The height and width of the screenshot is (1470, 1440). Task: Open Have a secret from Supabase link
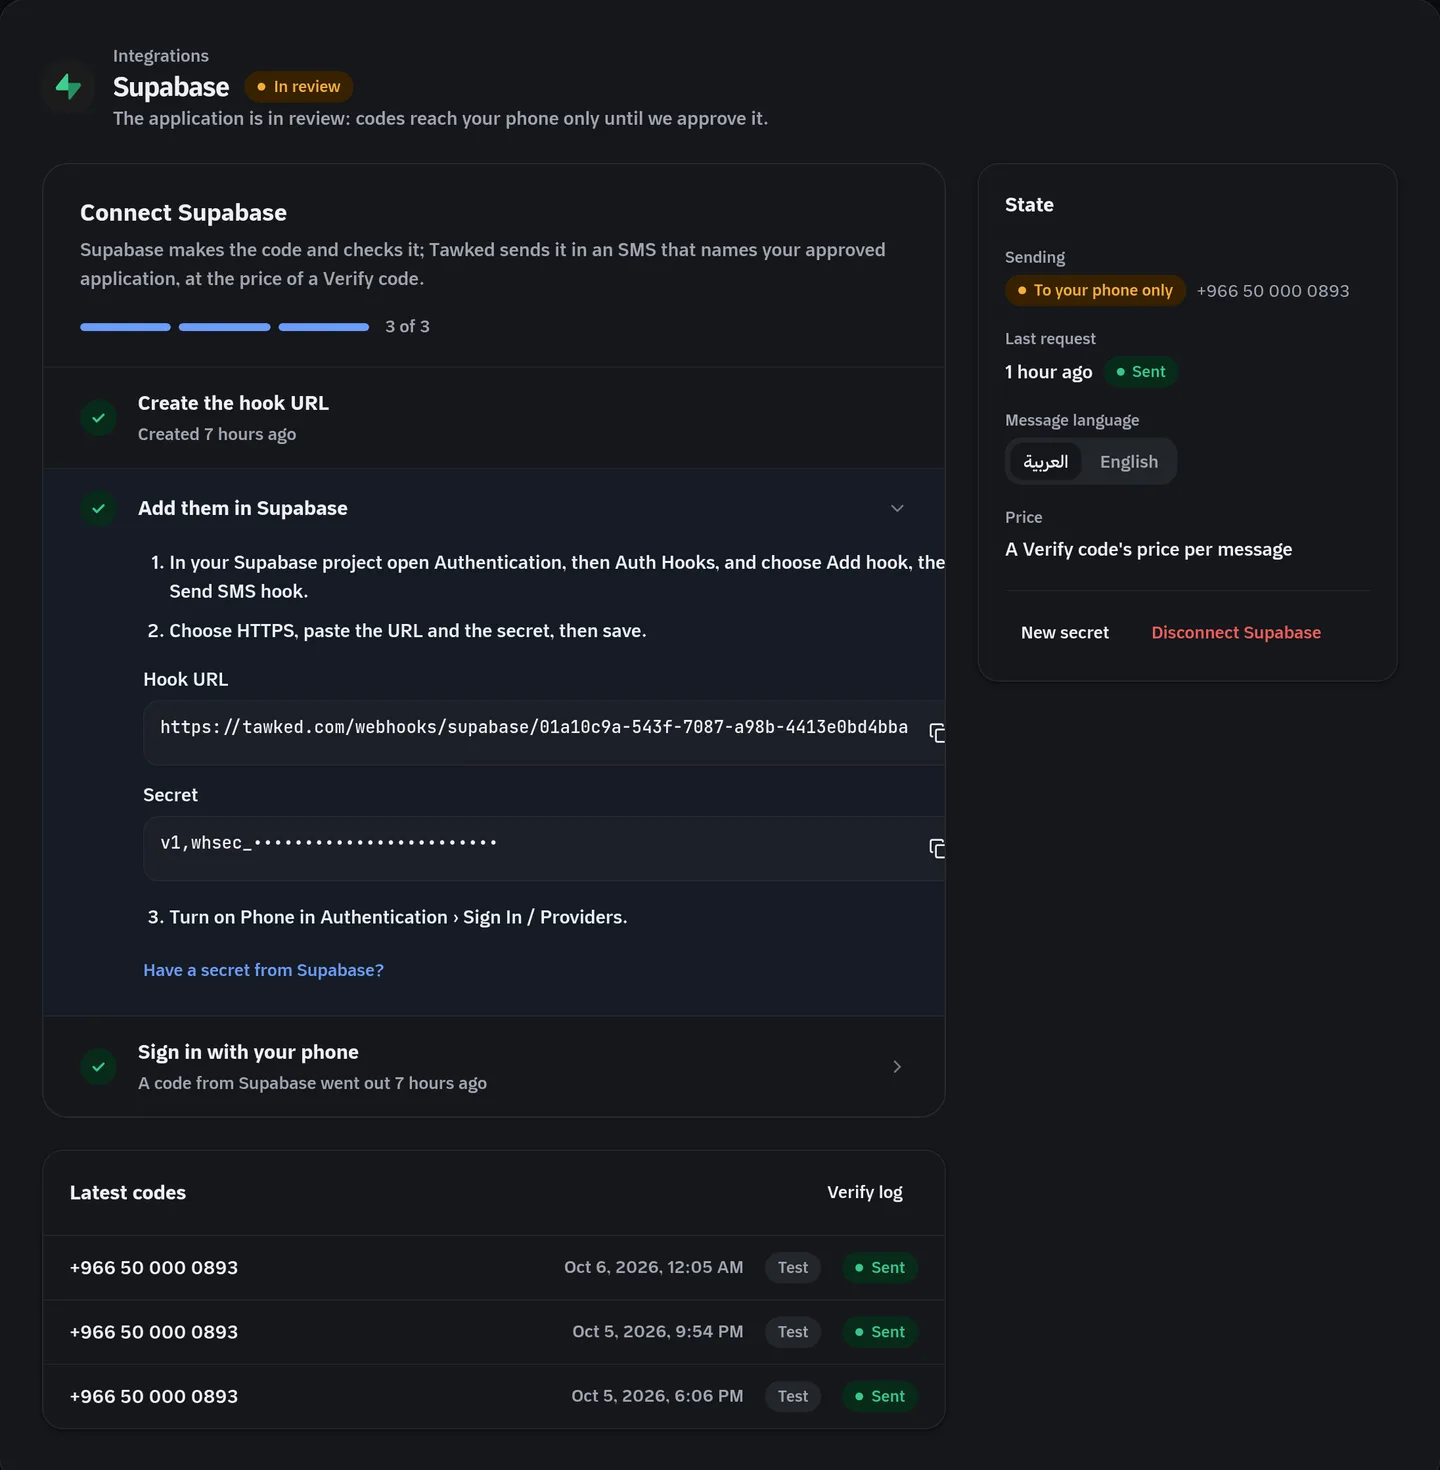click(x=263, y=970)
